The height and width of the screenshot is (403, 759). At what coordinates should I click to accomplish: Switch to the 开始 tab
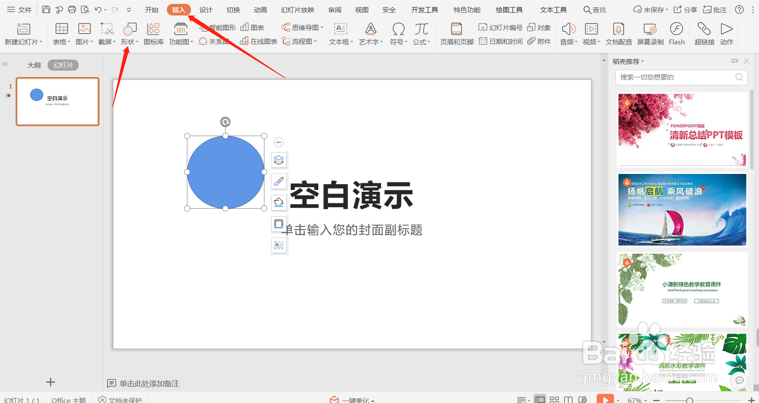click(x=152, y=10)
